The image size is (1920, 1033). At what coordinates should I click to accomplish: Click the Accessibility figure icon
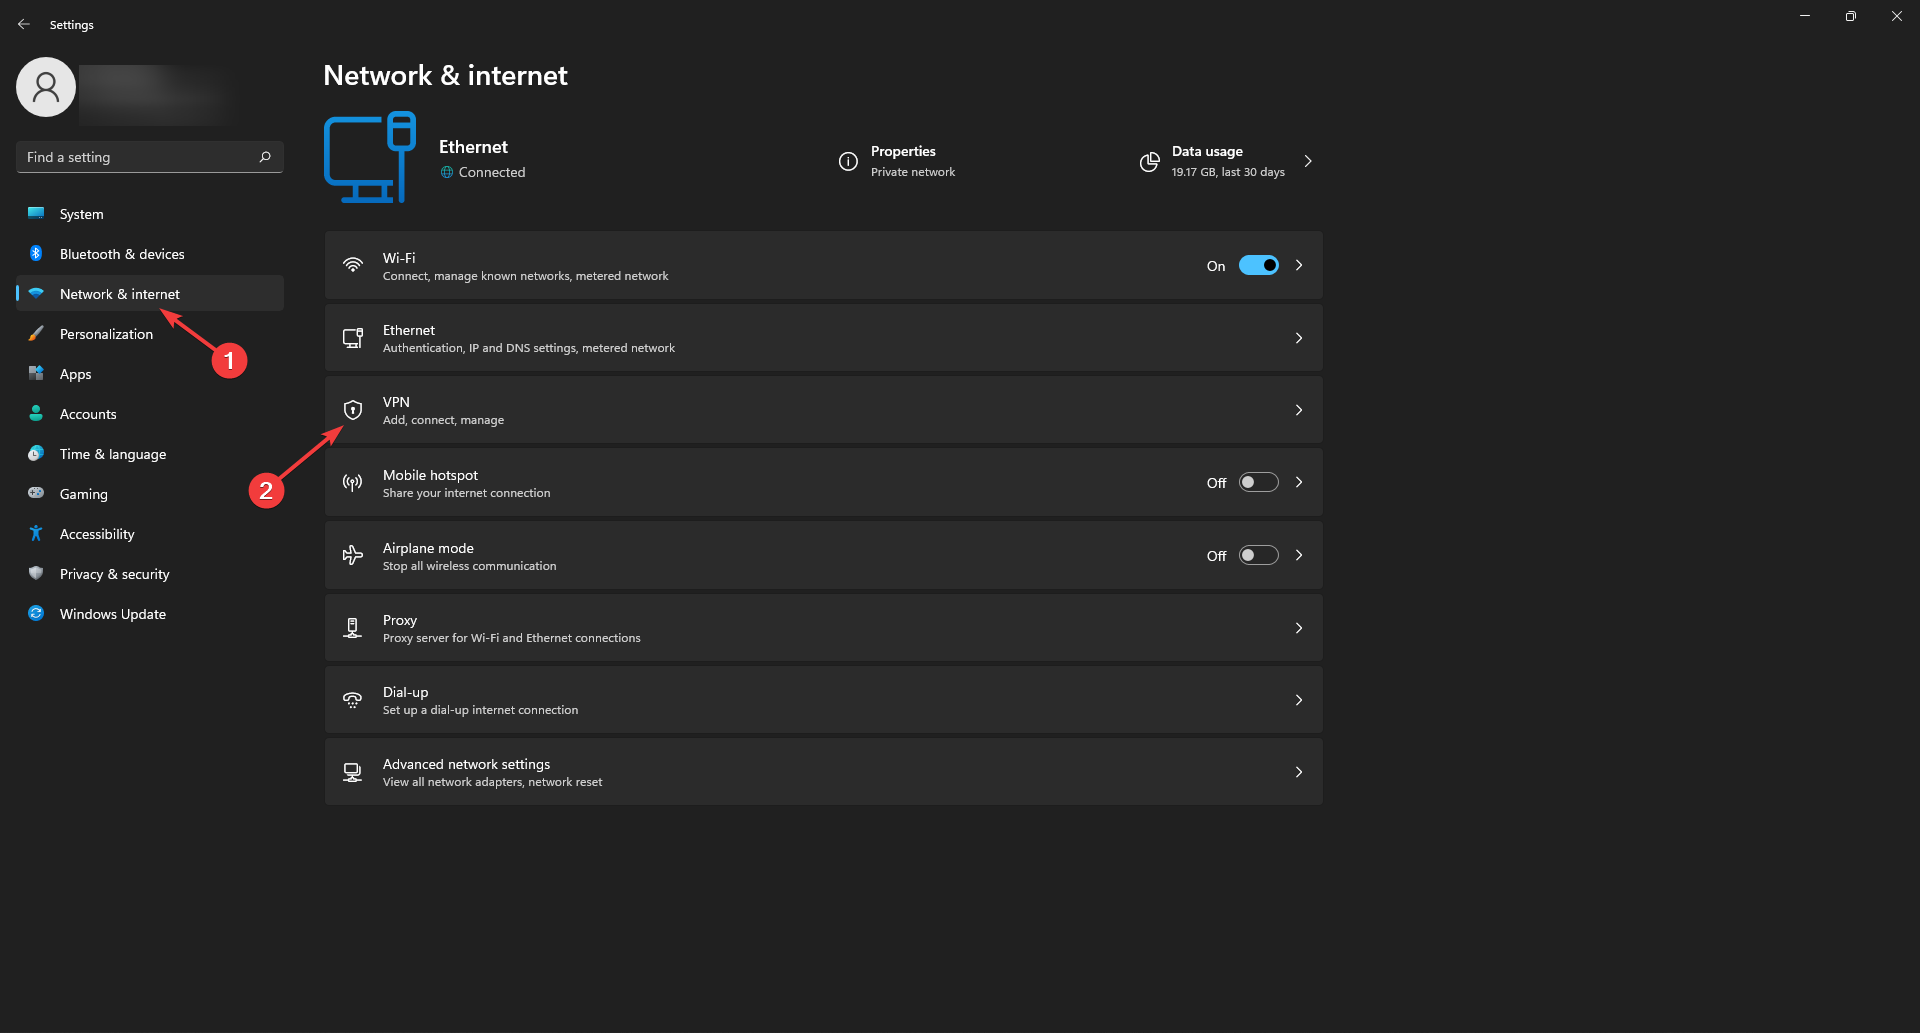click(36, 533)
